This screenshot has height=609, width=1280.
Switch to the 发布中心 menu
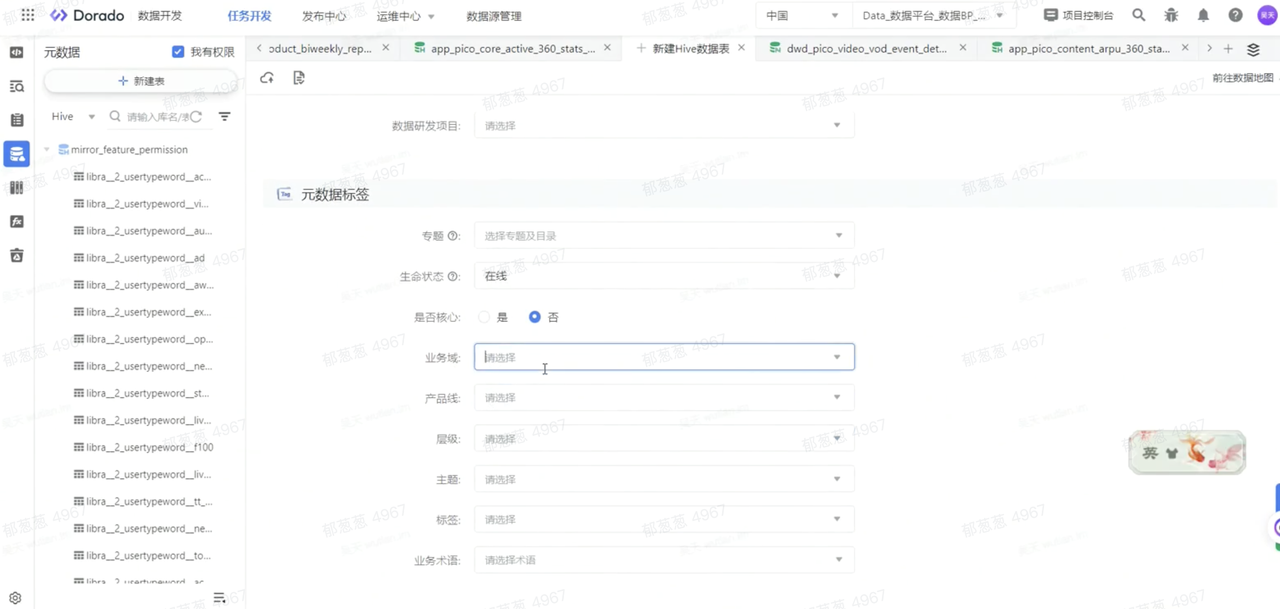[x=323, y=16]
